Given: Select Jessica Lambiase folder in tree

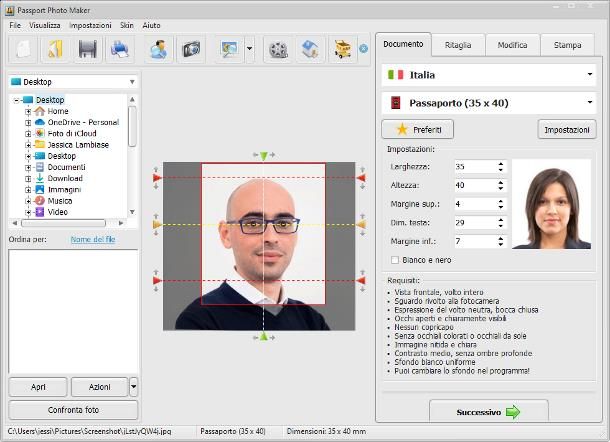Looking at the screenshot, I should coord(78,145).
